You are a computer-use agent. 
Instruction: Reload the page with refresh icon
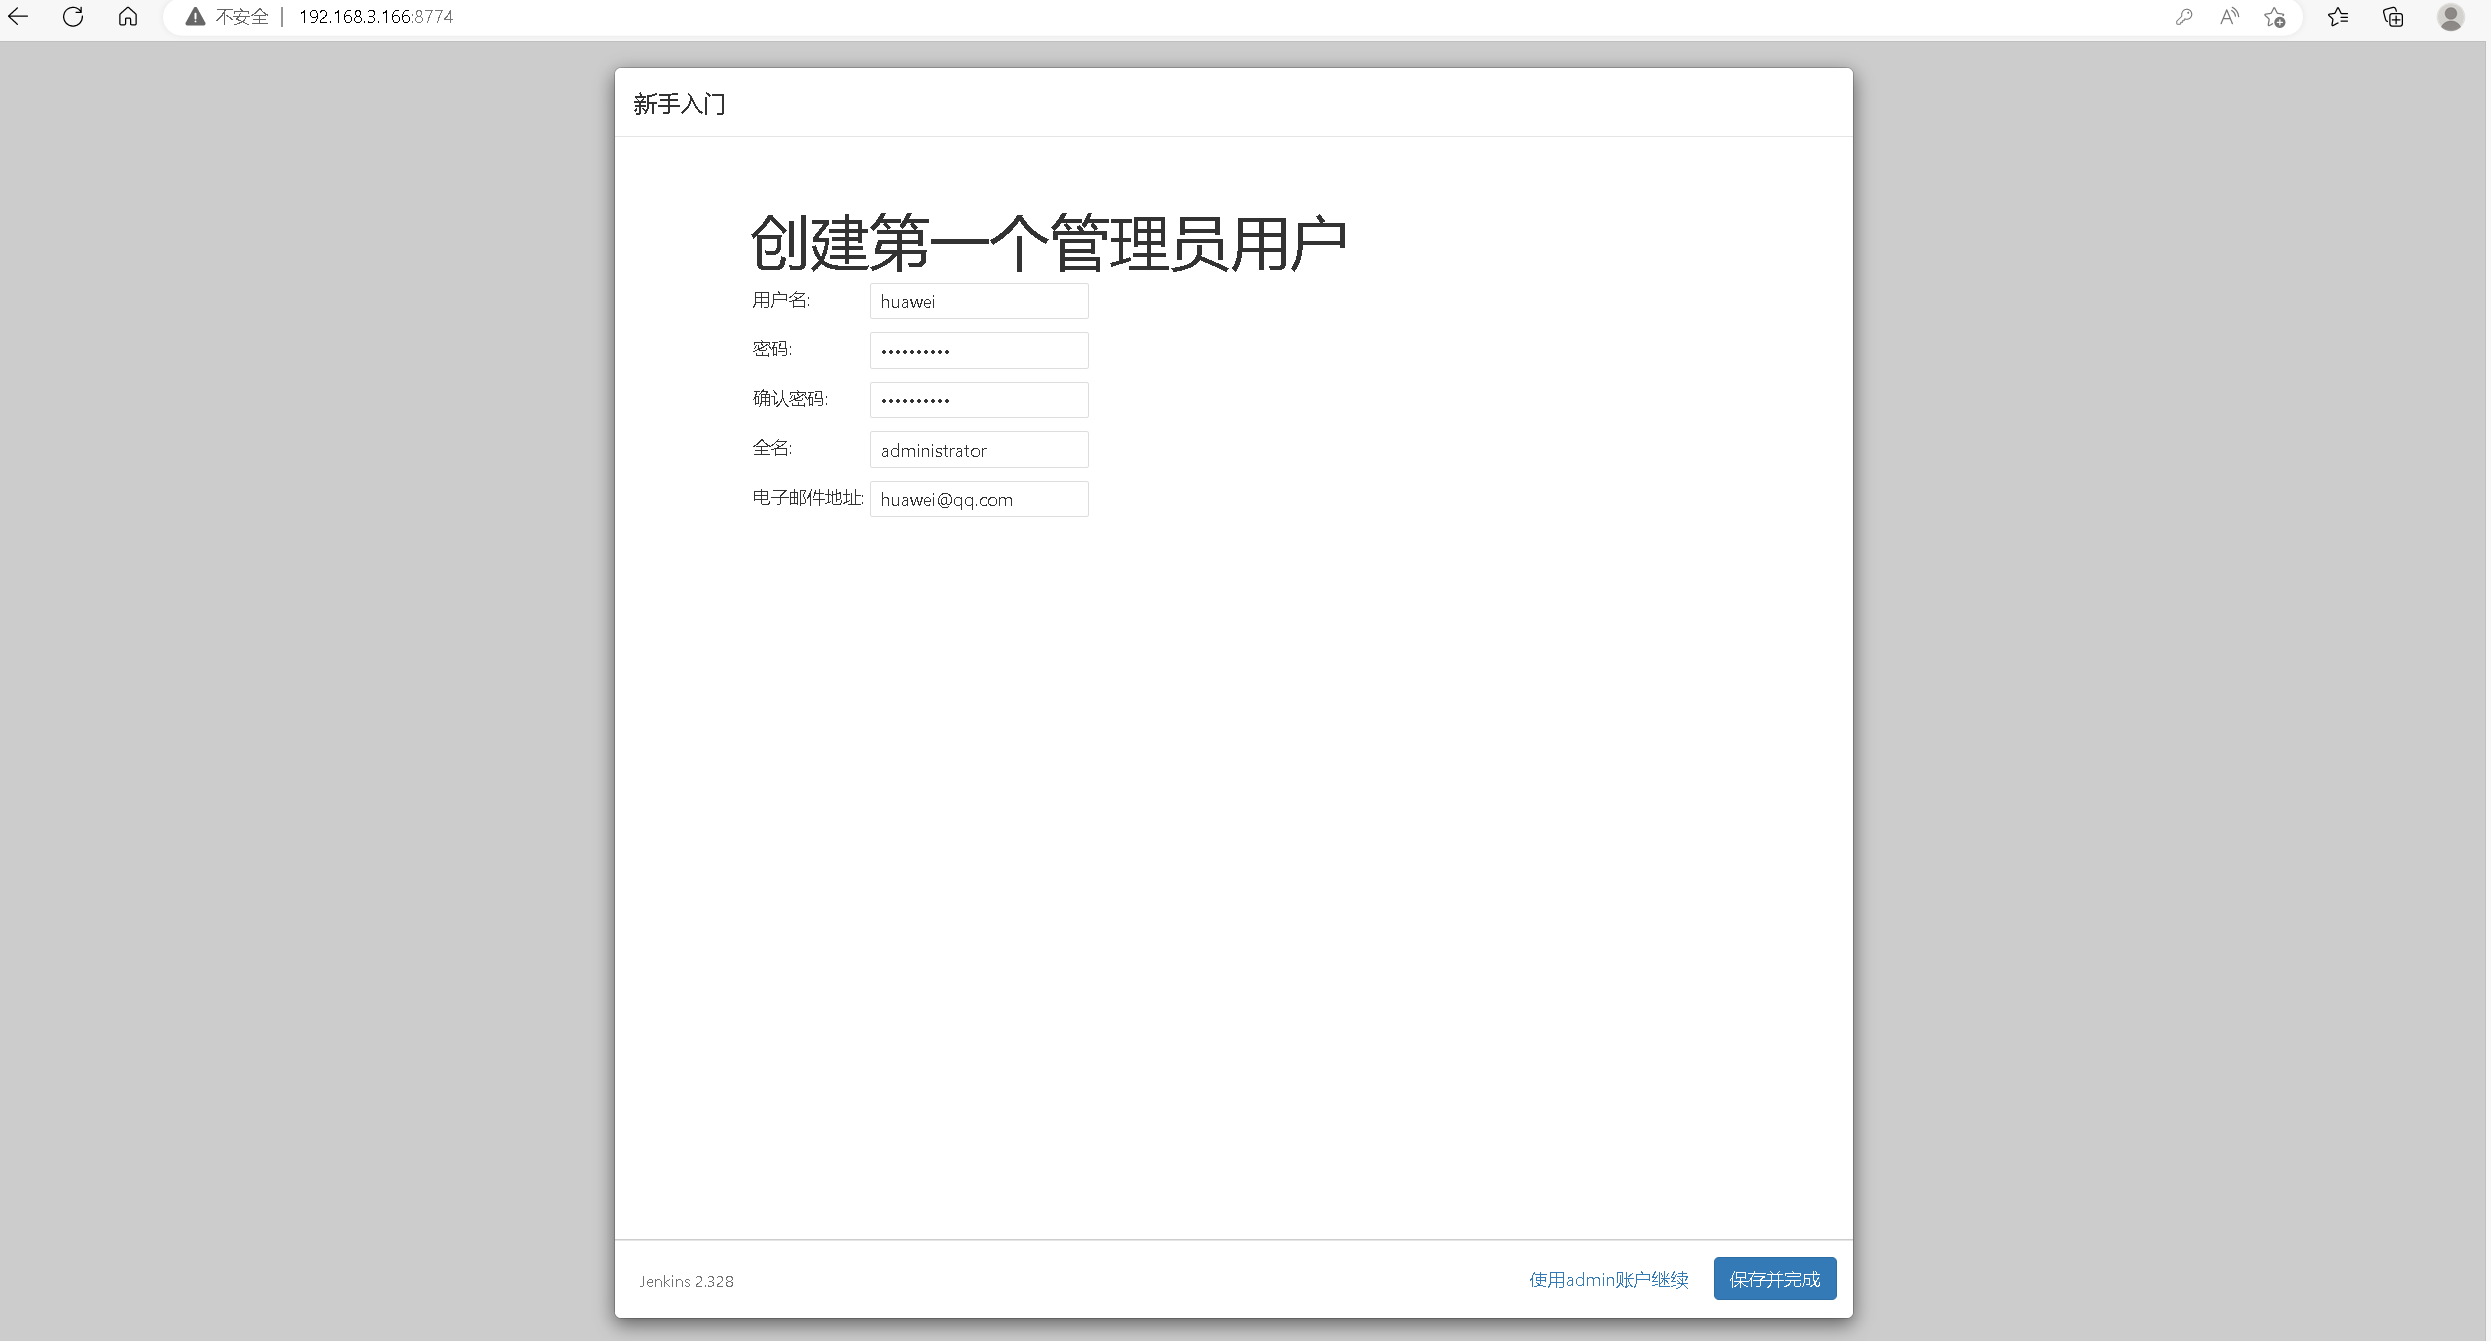[x=73, y=16]
